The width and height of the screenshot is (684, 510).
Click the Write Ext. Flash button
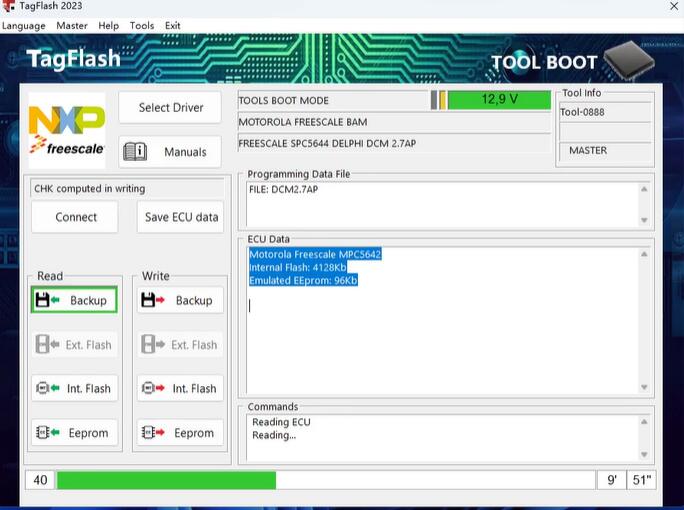click(x=180, y=345)
